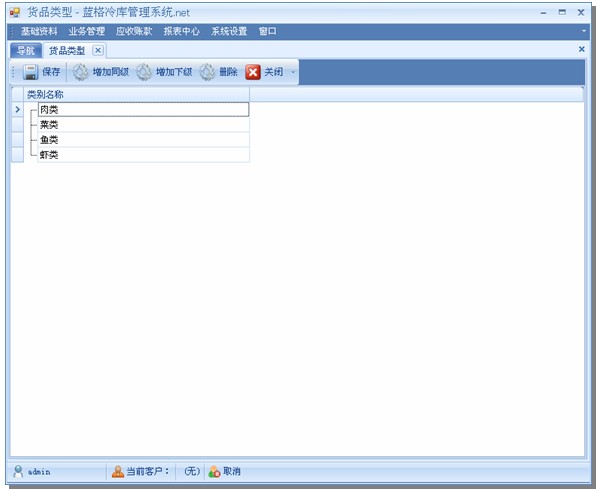The image size is (597, 490).
Task: Click the row indicator arrow beside 肉类
Action: (18, 110)
